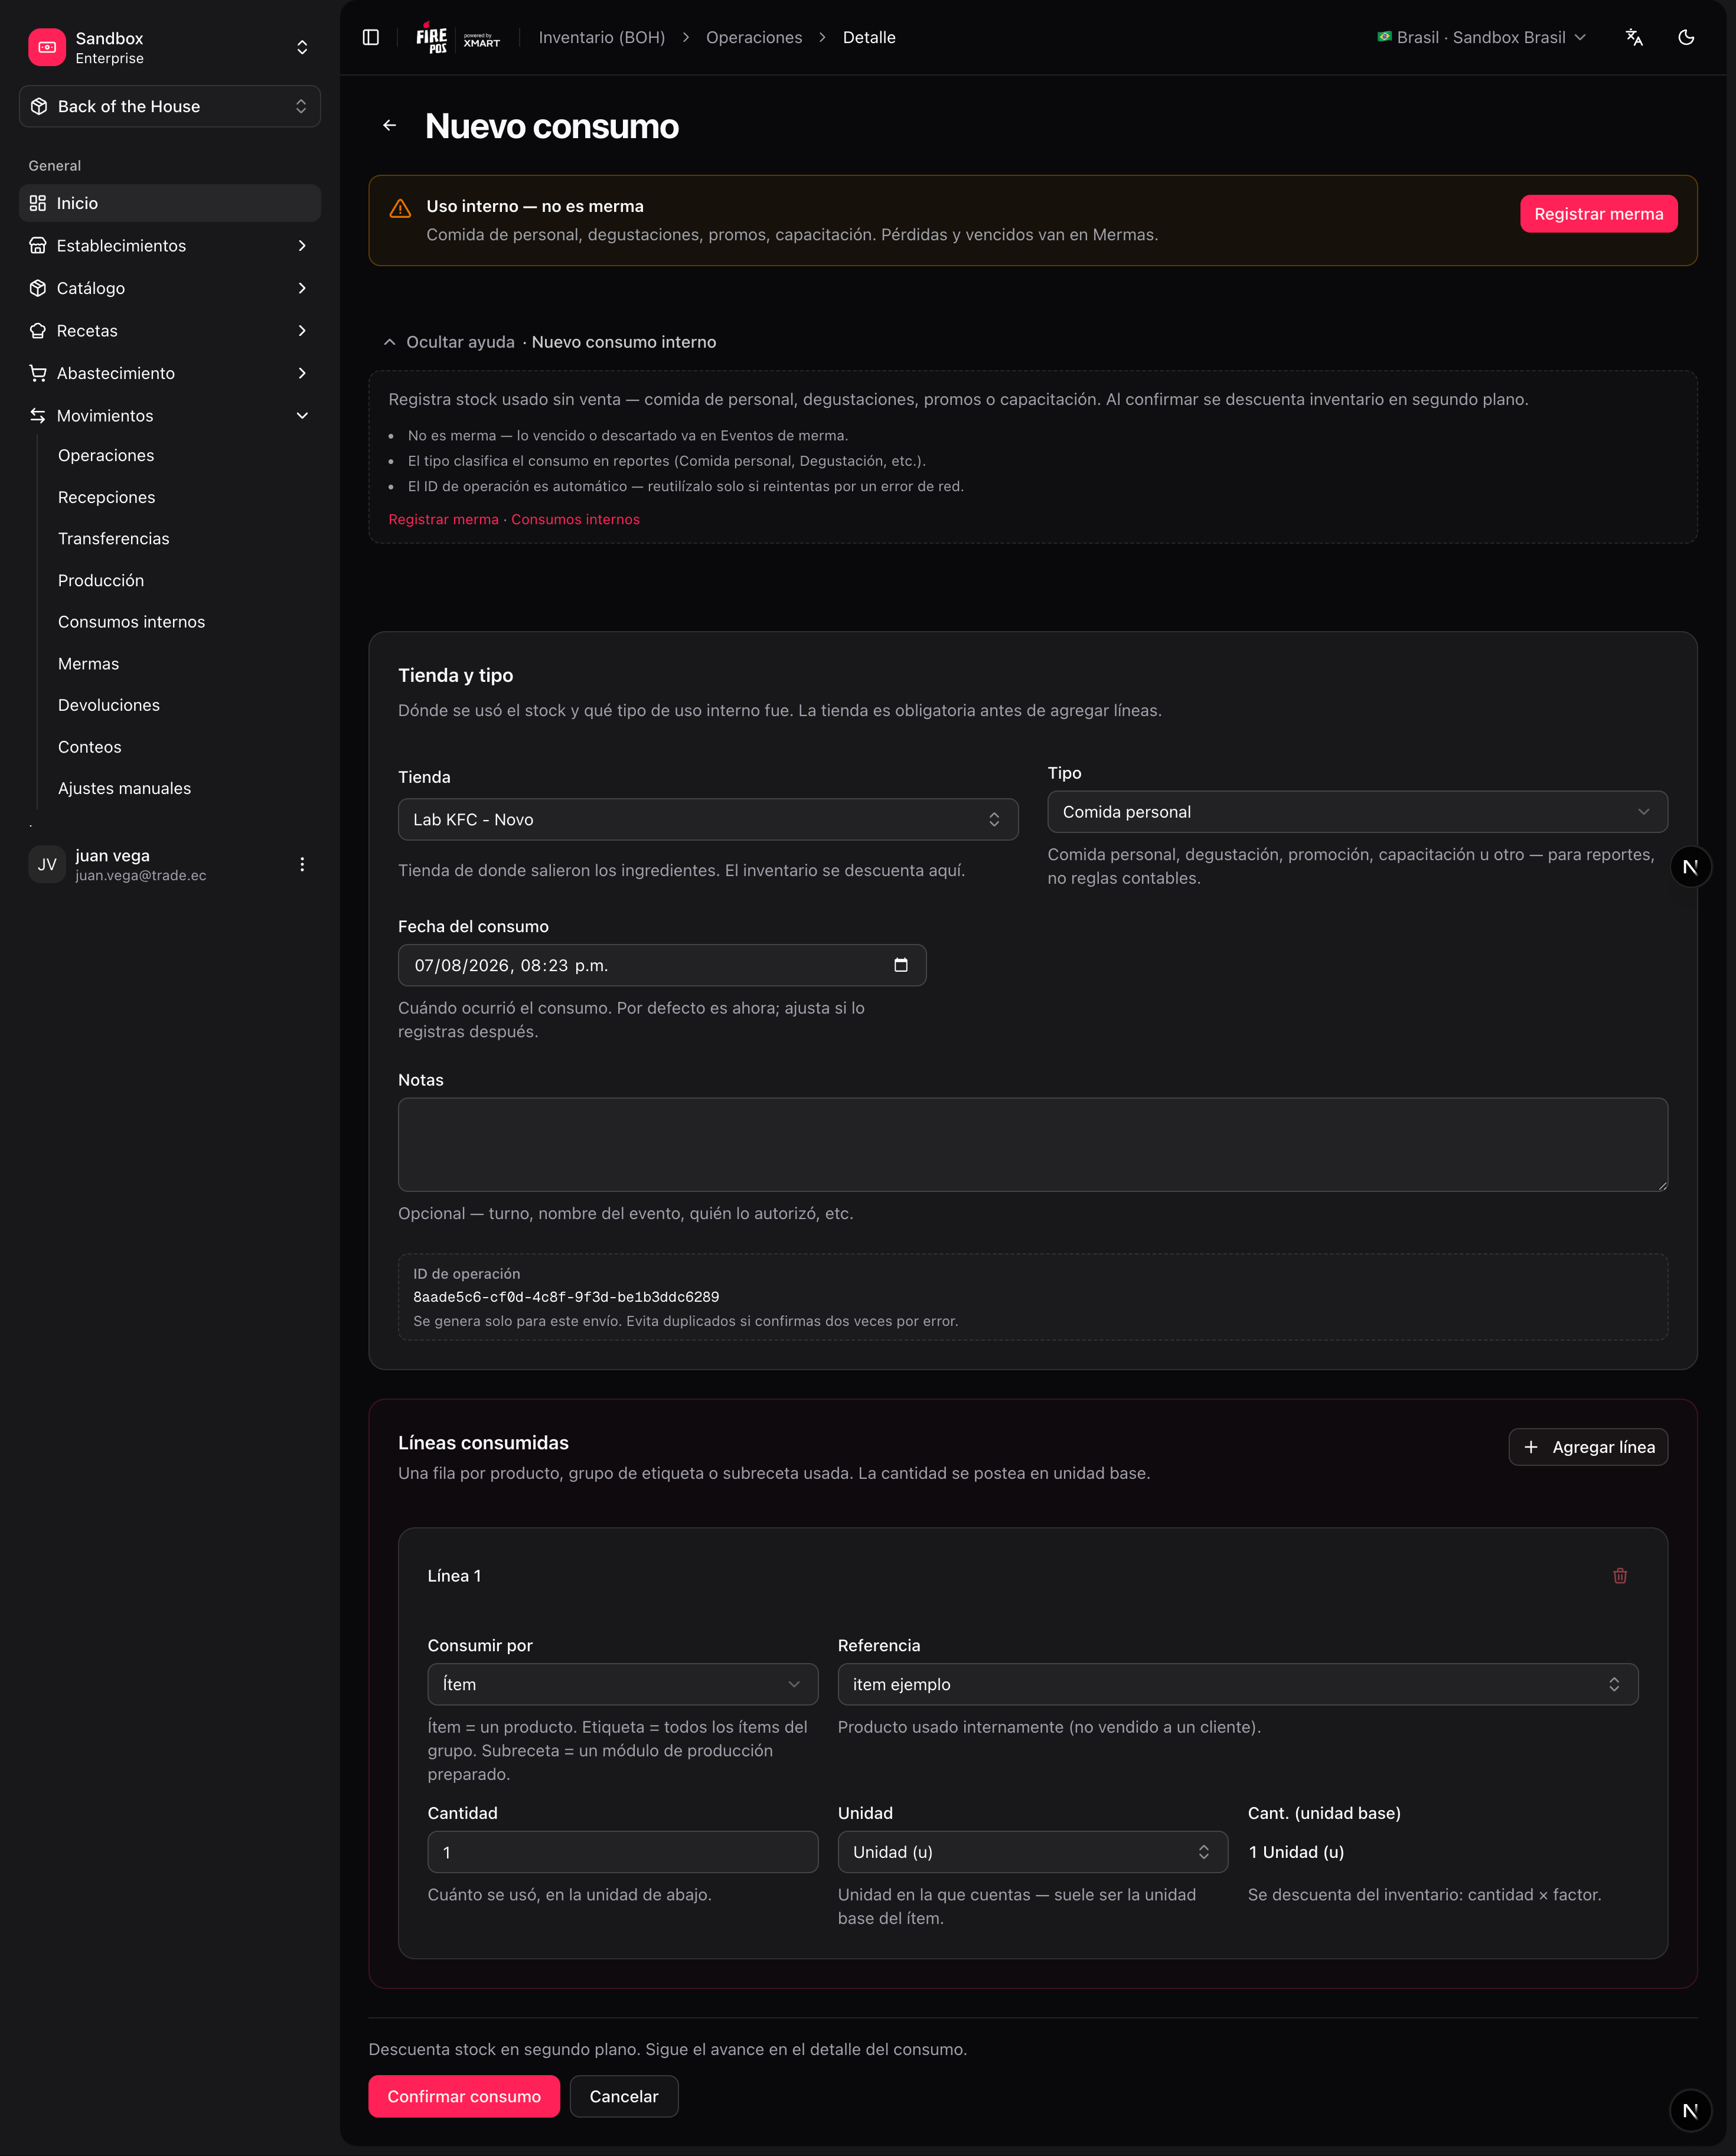Open Conteos submenu item
Screen dimensions: 1736x2156
[x=90, y=747]
